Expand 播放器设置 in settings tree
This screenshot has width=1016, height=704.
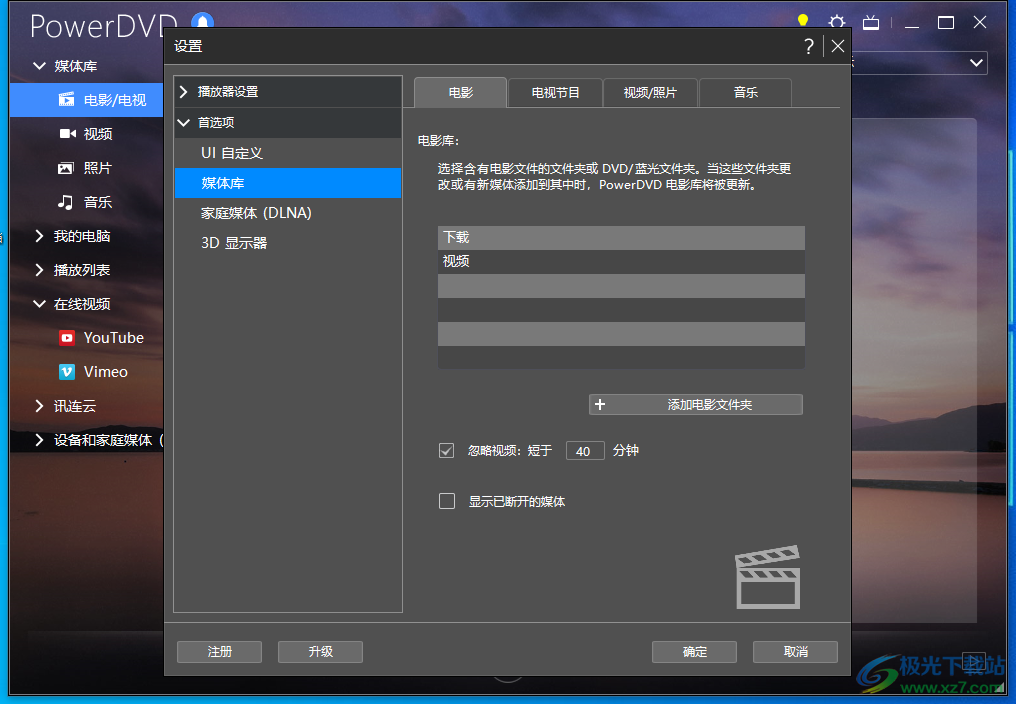(x=184, y=91)
